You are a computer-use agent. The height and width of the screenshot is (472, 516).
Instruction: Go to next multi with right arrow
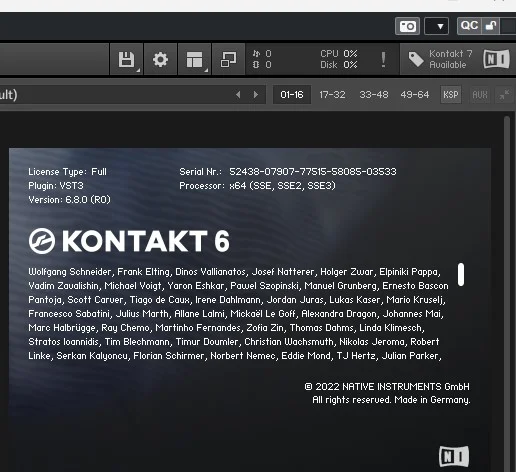[x=256, y=95]
